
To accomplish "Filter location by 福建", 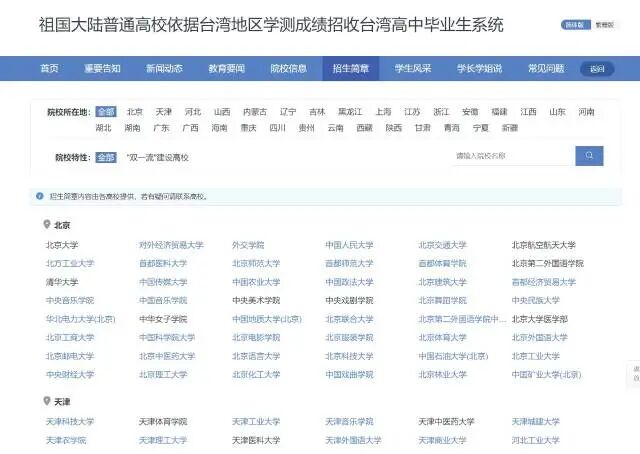I will [499, 111].
